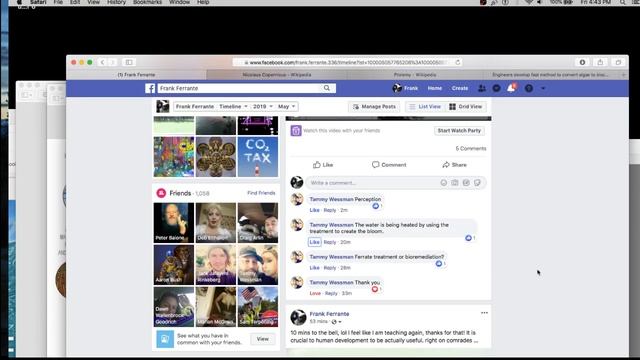Viewport: 640px width, 360px height.
Task: Add a sticker to comment
Action: 477,183
